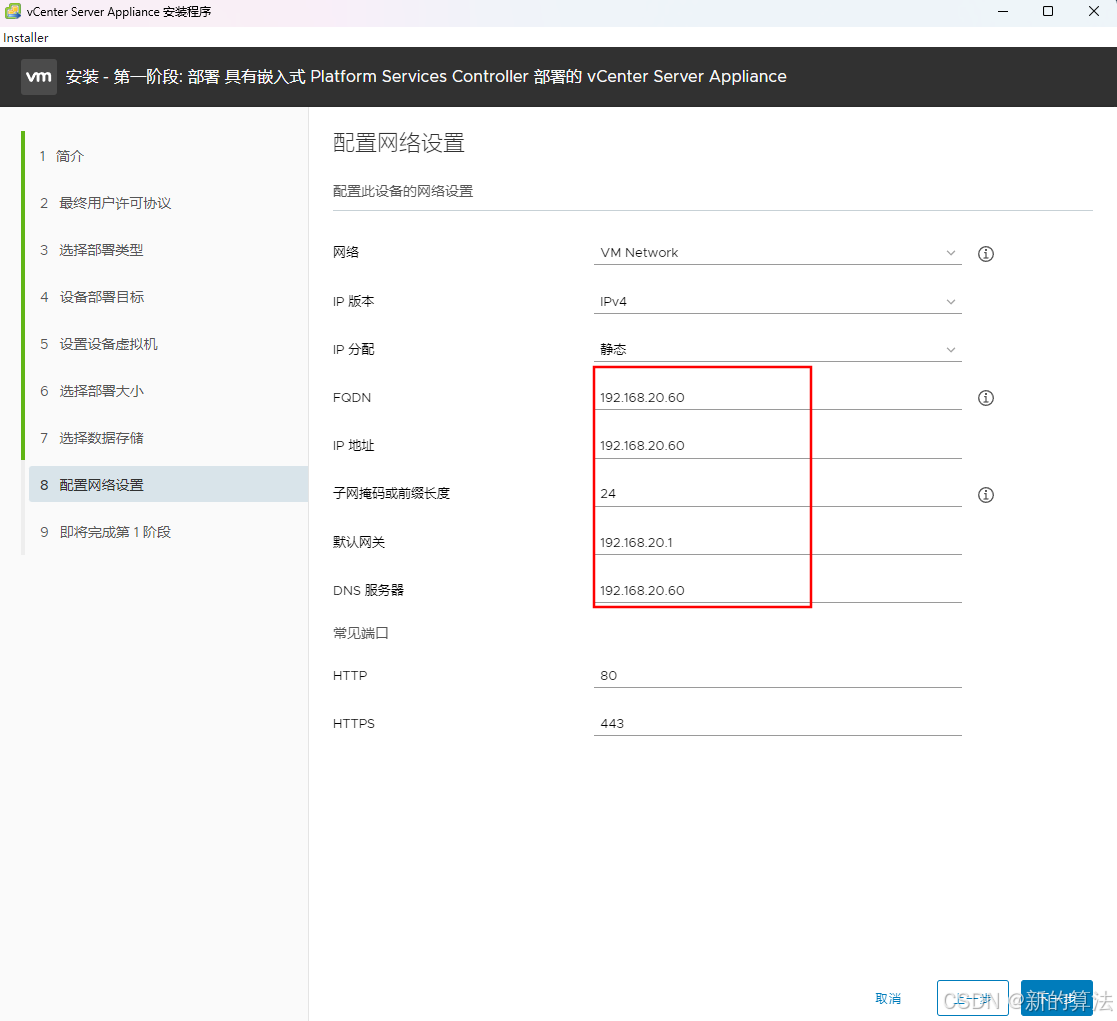Open the IP 版本 dropdown showing IPv4

click(777, 301)
